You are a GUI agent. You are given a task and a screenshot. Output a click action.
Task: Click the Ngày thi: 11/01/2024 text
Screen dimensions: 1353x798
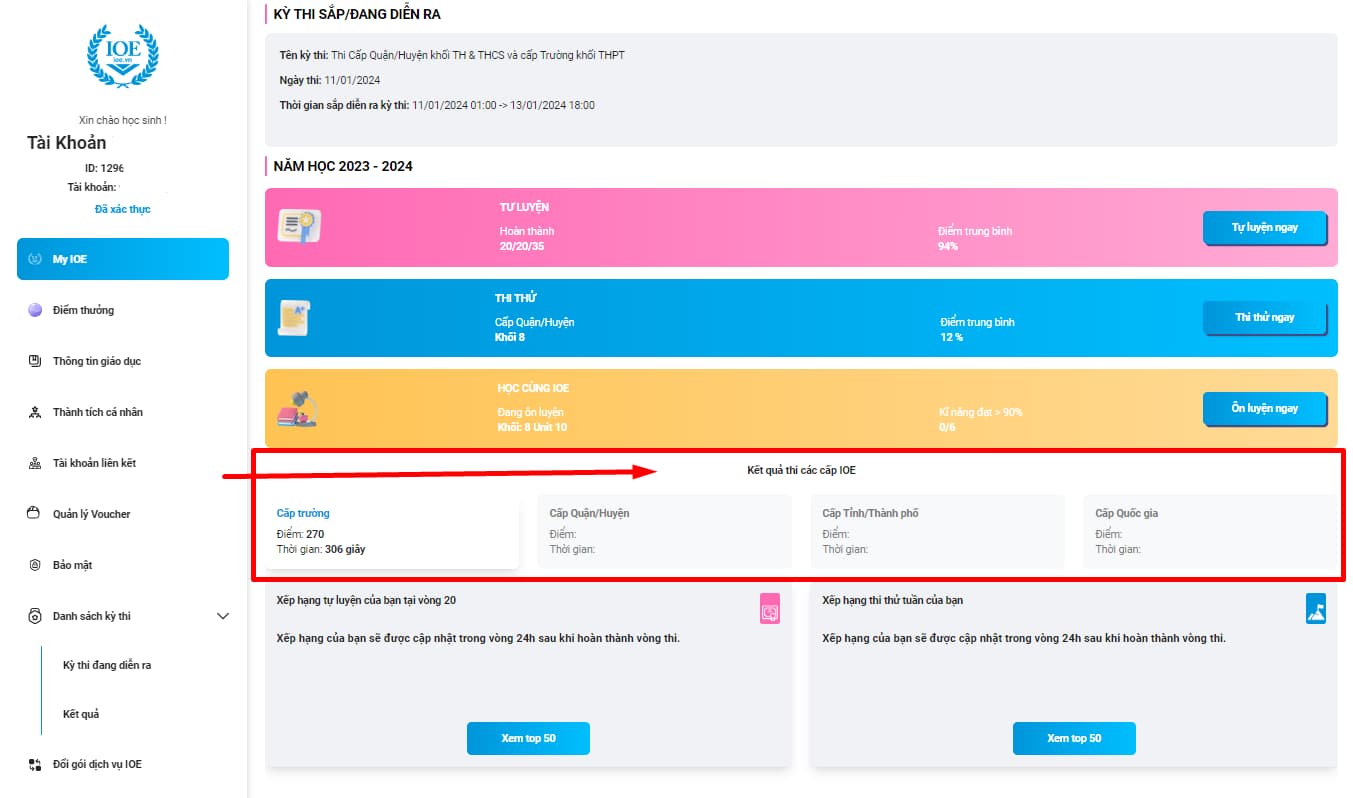tap(330, 80)
